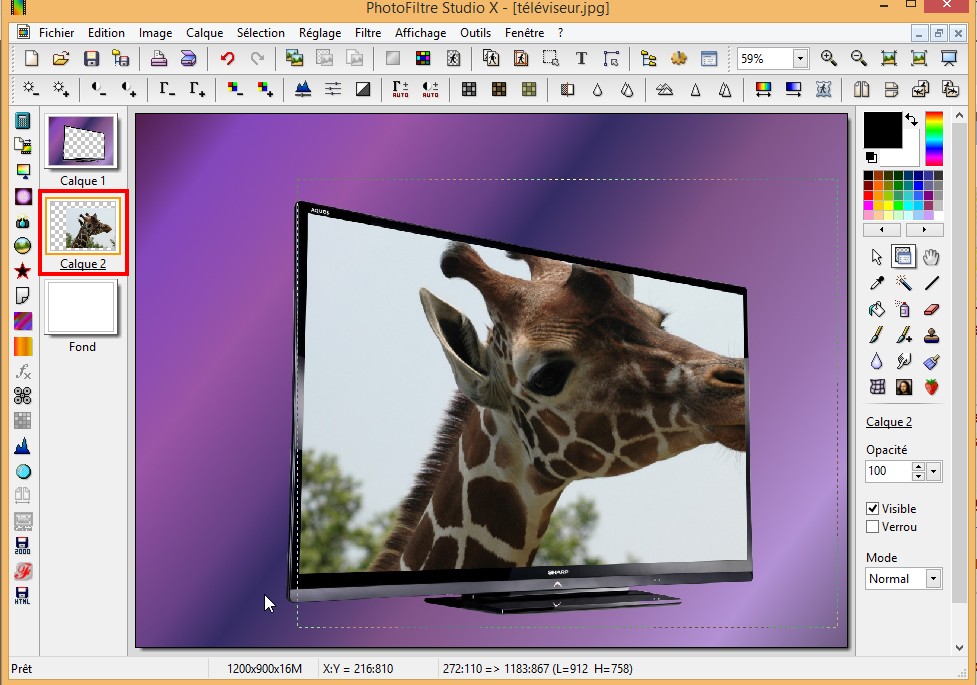
Task: Select the Magic Wand tool
Action: point(904,283)
